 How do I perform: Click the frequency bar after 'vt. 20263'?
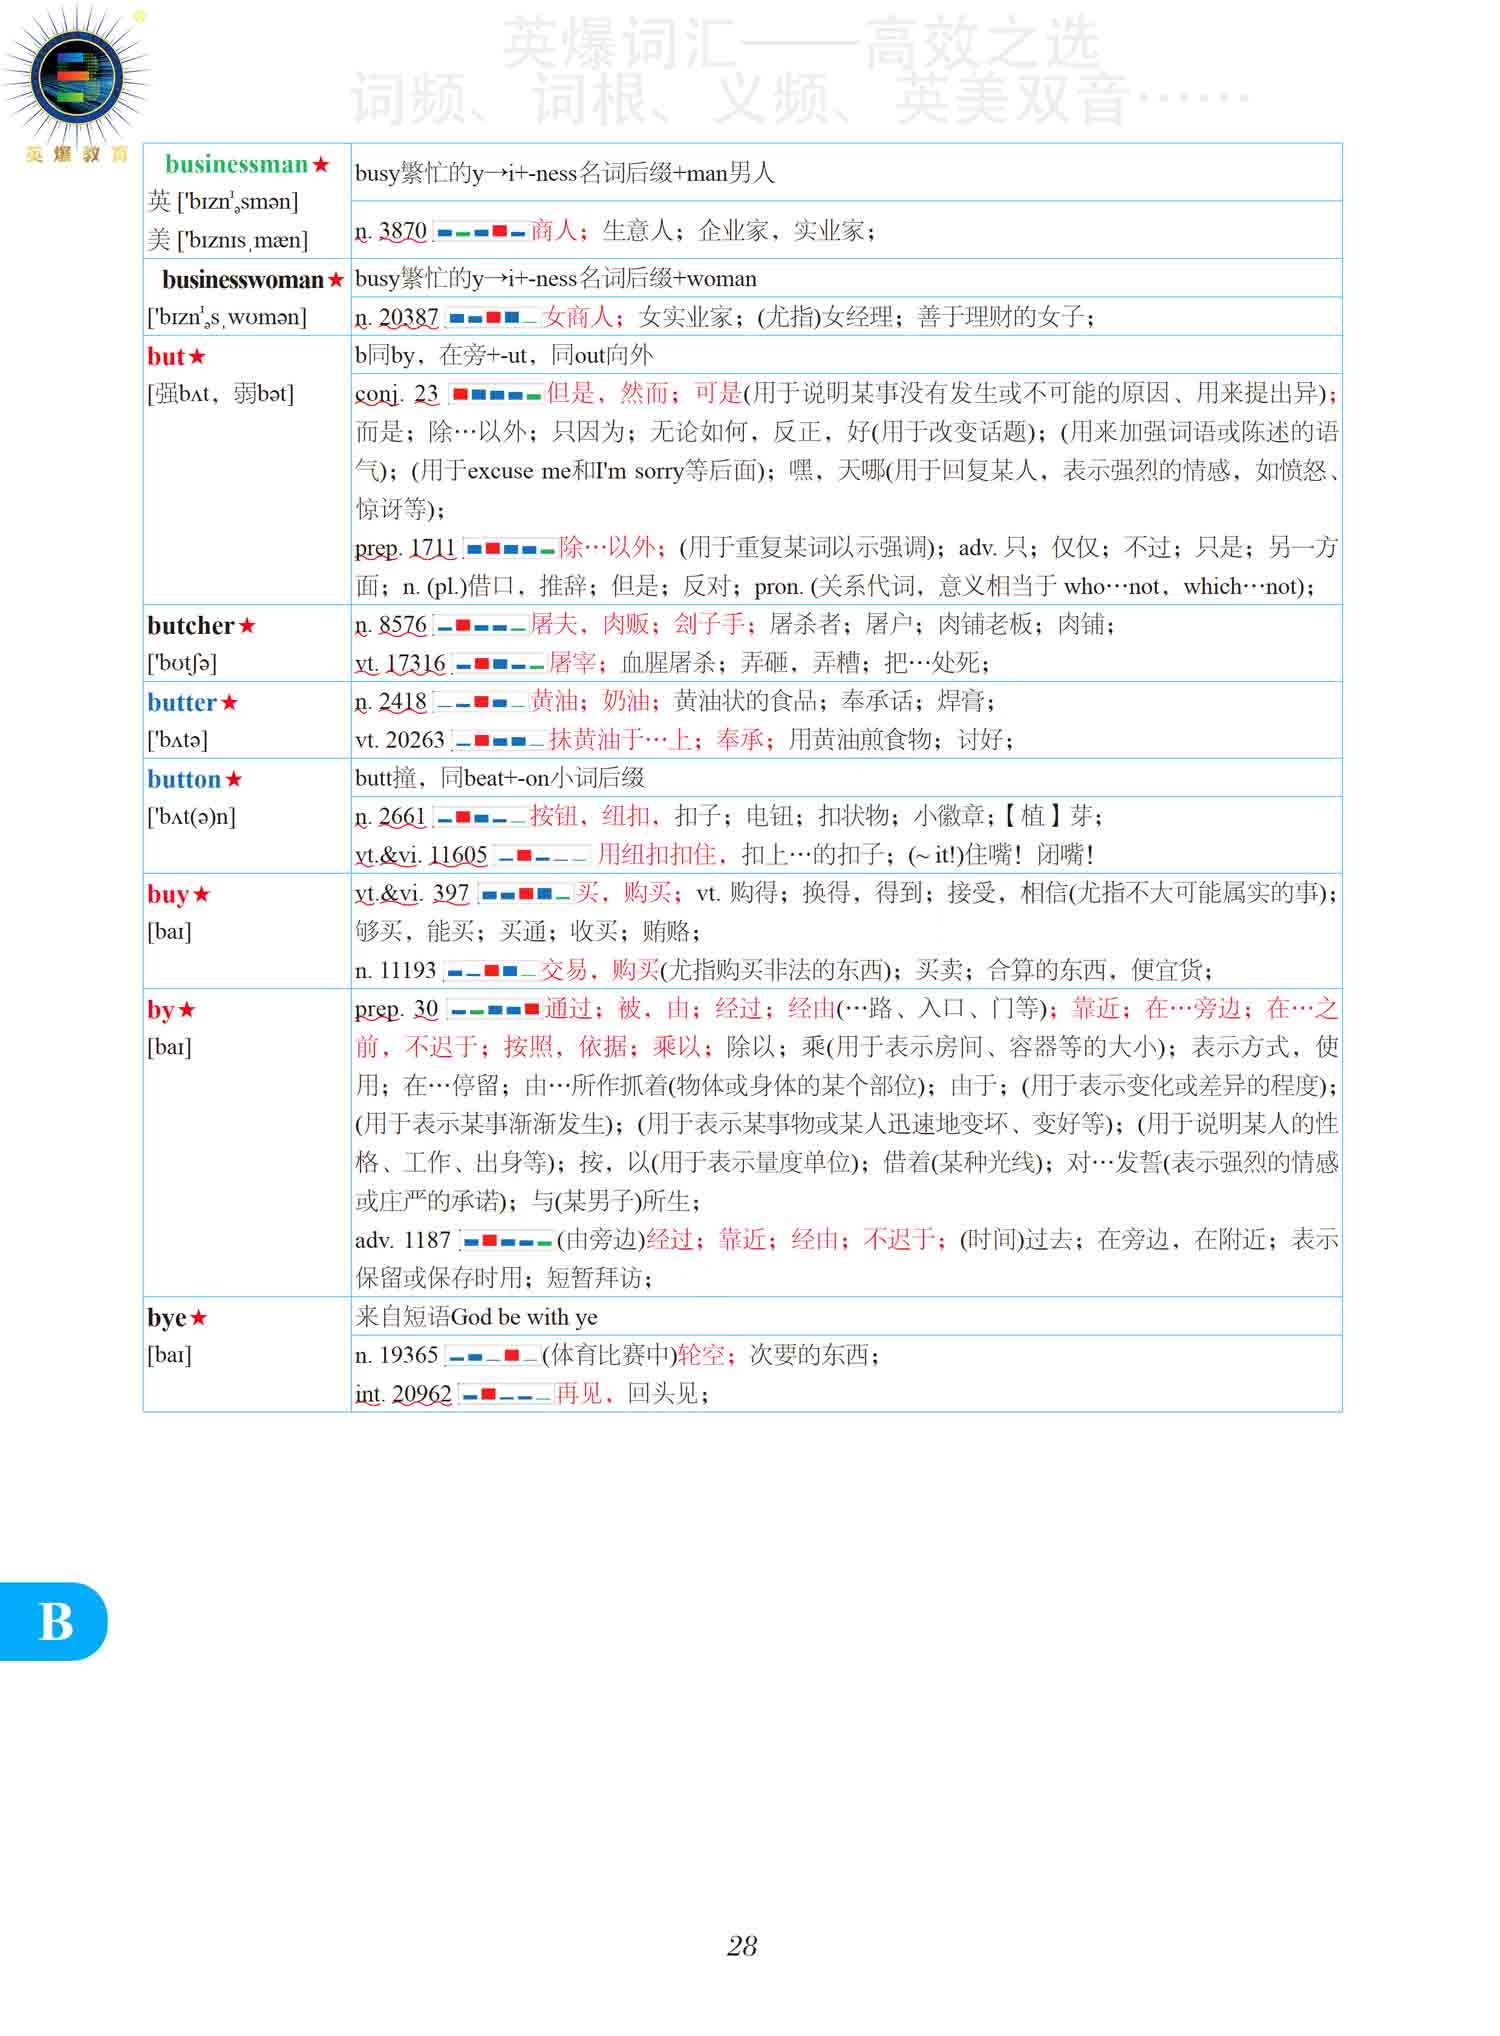tap(498, 741)
